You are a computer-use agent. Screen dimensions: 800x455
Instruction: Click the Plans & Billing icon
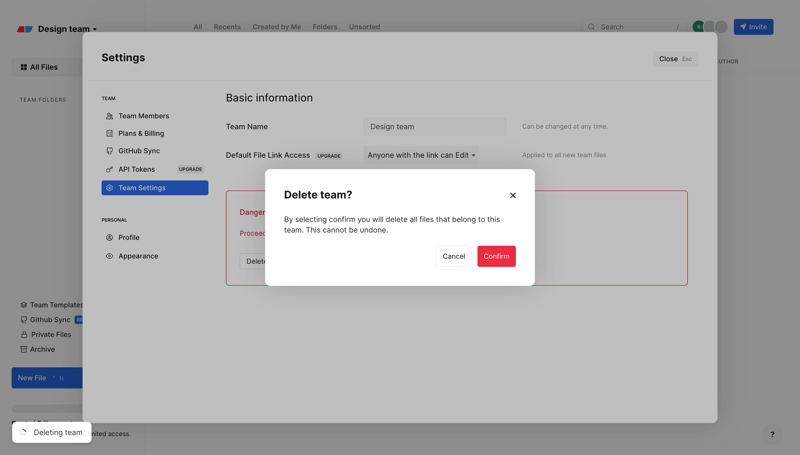point(109,133)
